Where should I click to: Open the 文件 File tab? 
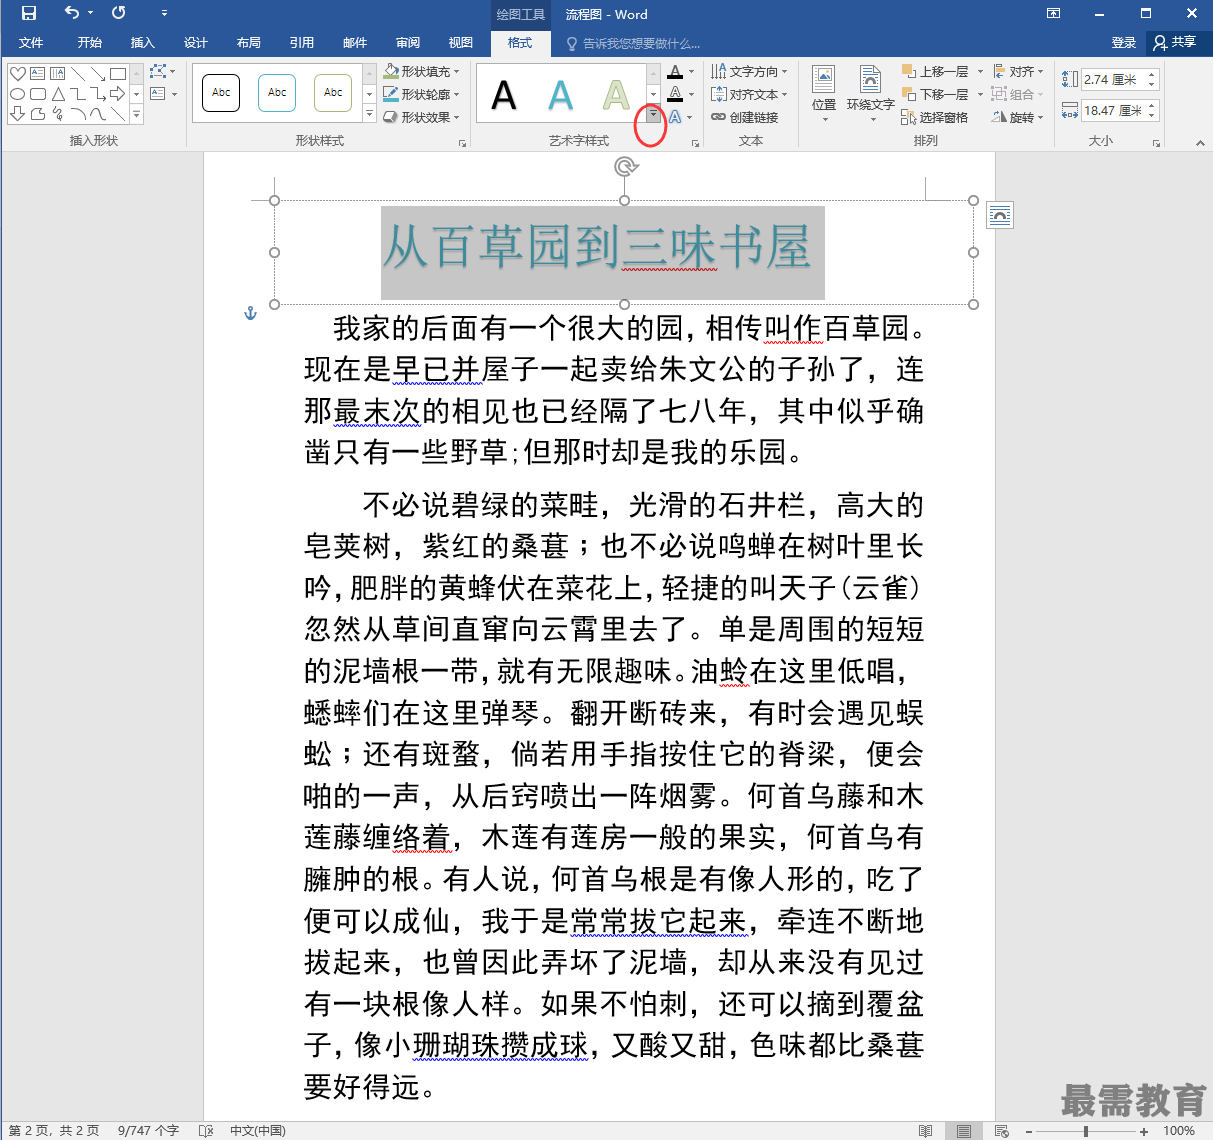[x=31, y=43]
